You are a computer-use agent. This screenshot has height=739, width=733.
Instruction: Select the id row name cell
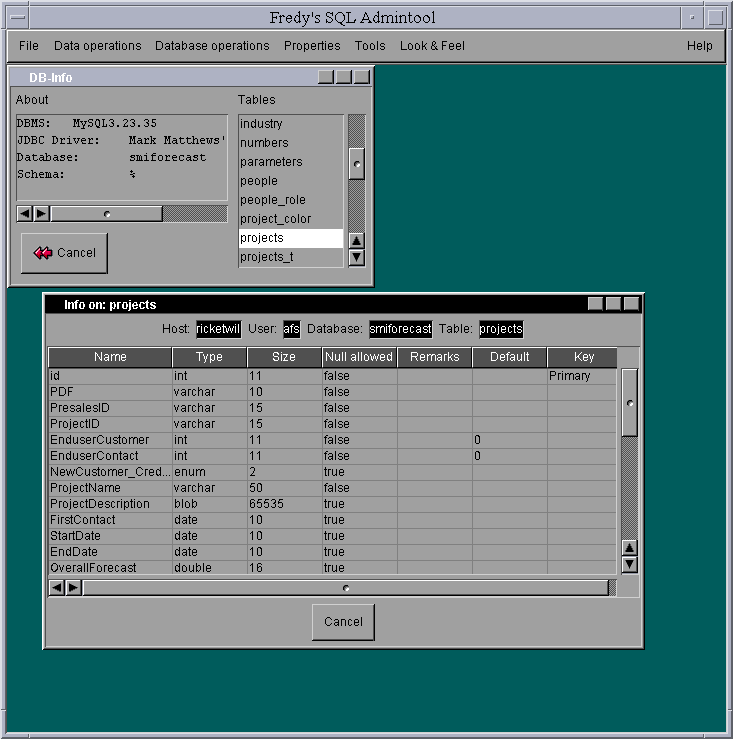coord(110,376)
